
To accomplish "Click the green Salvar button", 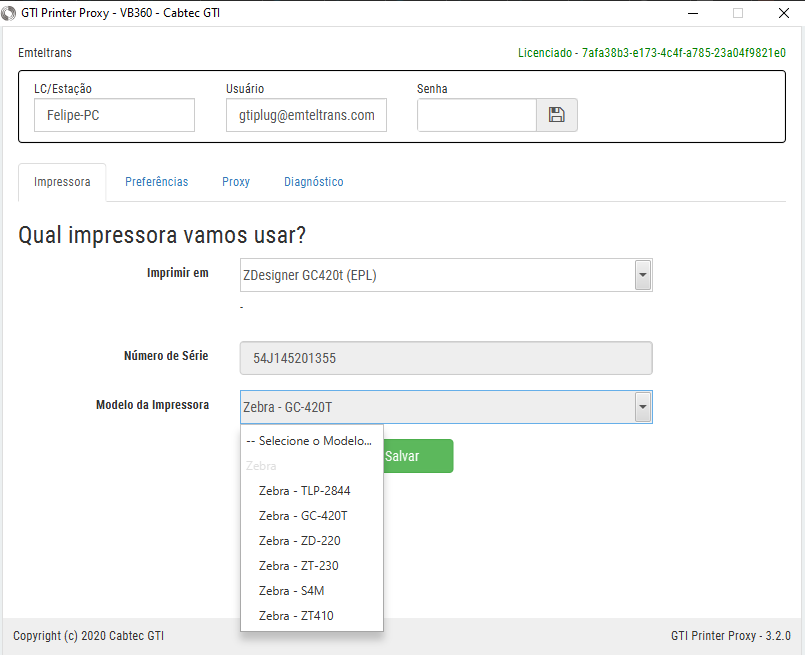I will pos(418,456).
